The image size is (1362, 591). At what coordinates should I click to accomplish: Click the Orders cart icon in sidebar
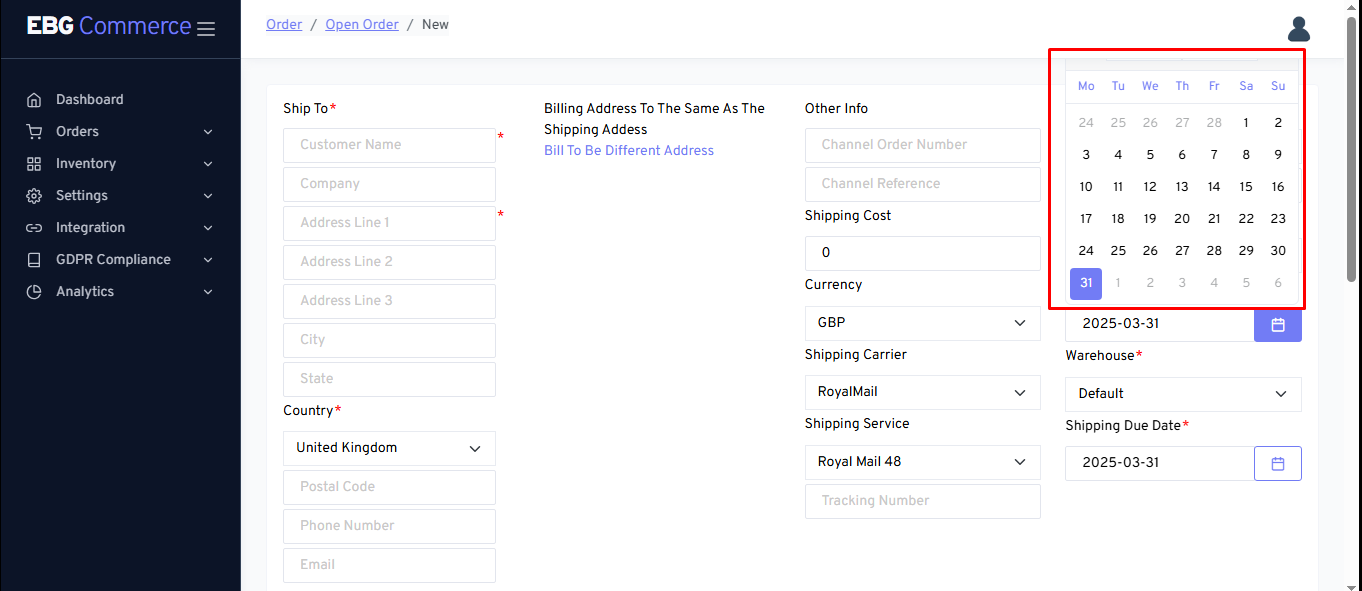(x=34, y=132)
